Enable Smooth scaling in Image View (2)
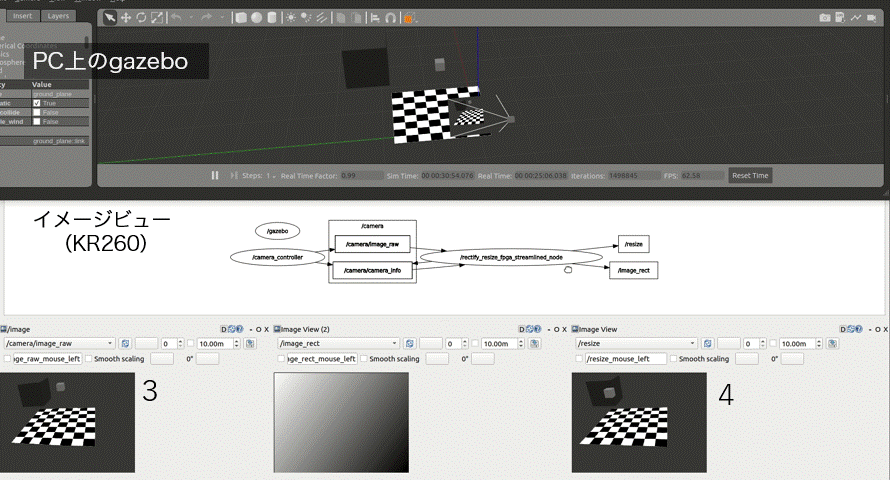 coord(364,359)
